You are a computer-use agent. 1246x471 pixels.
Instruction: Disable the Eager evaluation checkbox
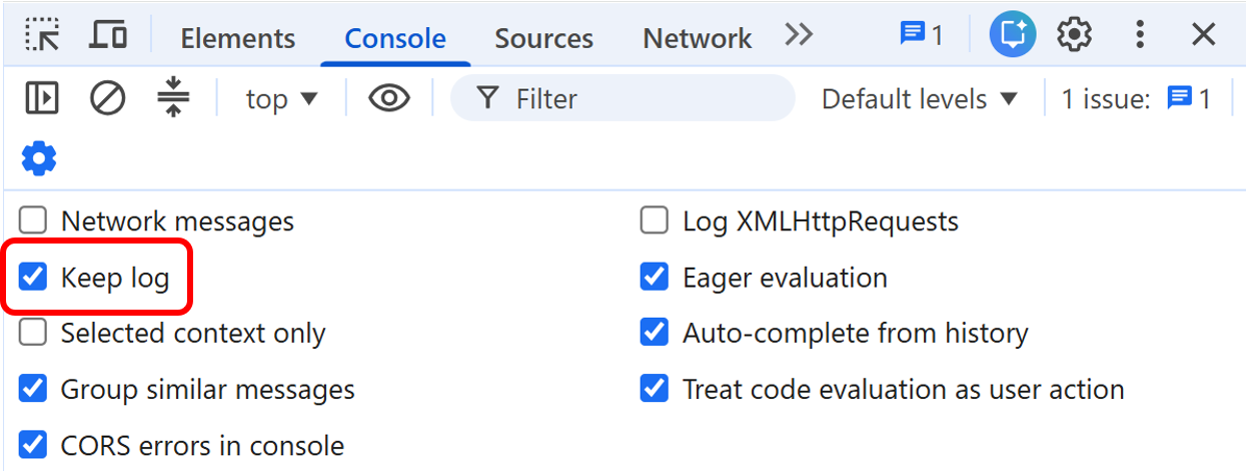coord(654,277)
